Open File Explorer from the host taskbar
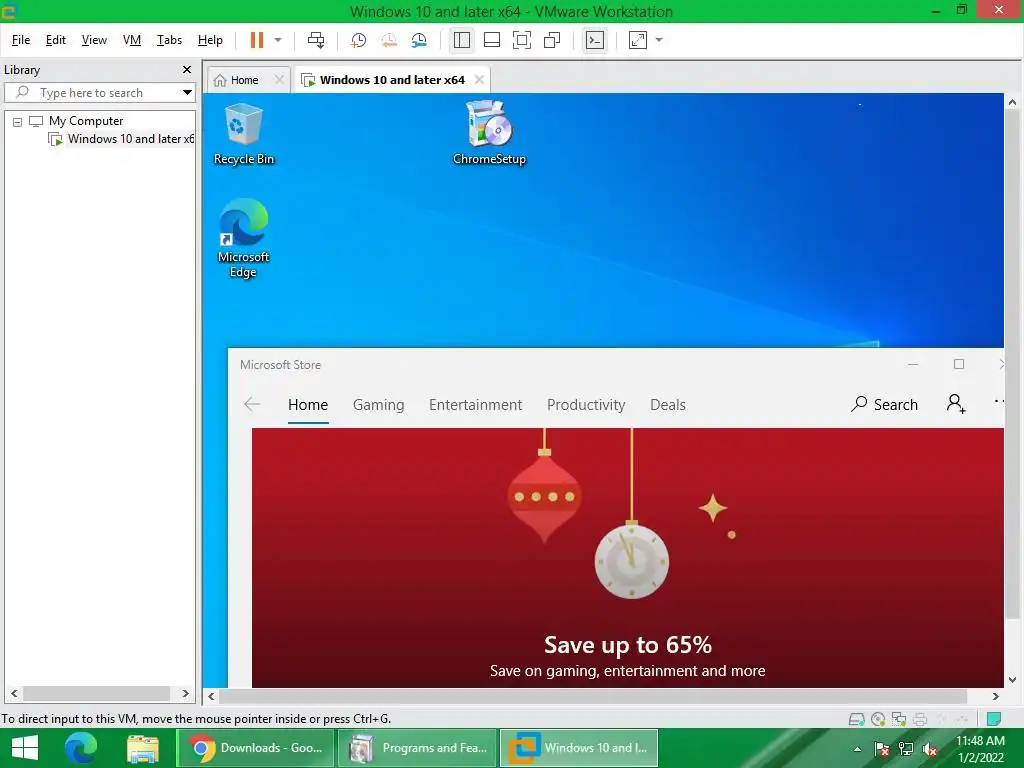This screenshot has height=768, width=1024. click(x=143, y=748)
